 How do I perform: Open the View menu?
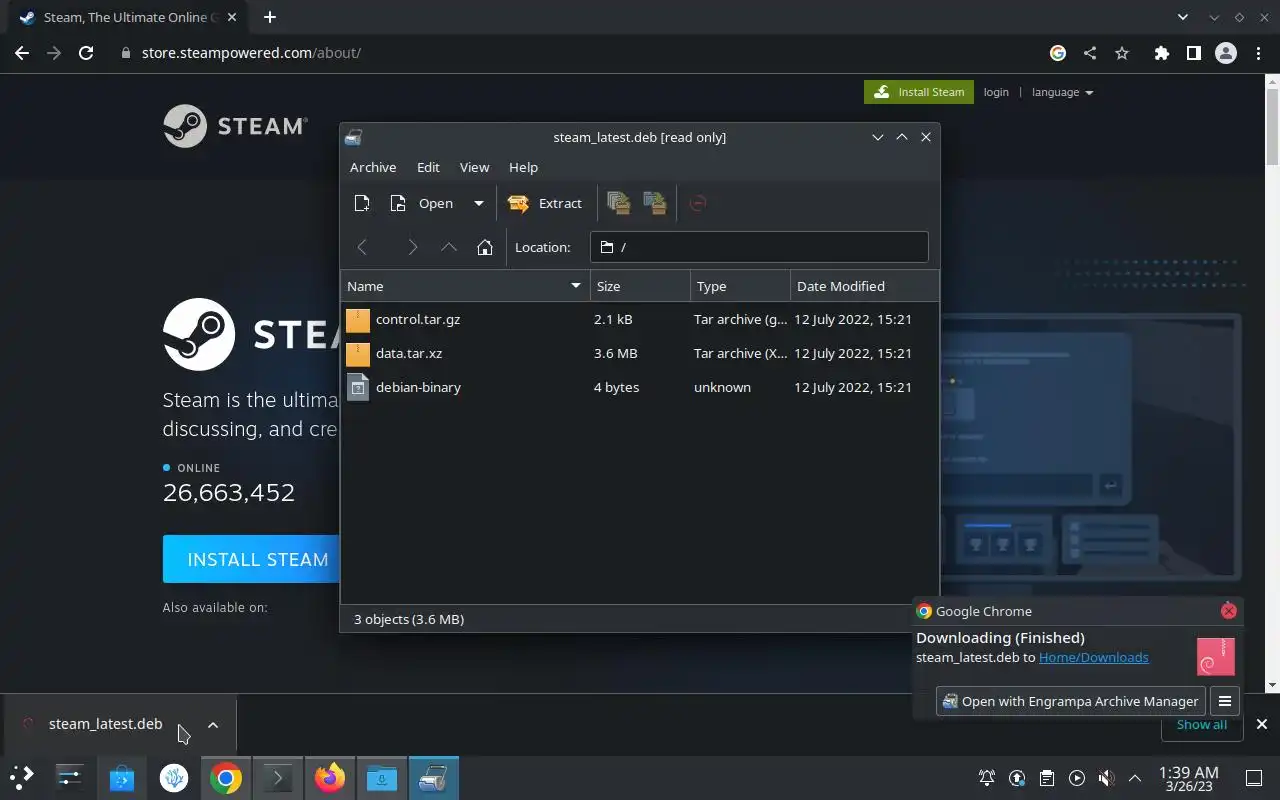[474, 167]
